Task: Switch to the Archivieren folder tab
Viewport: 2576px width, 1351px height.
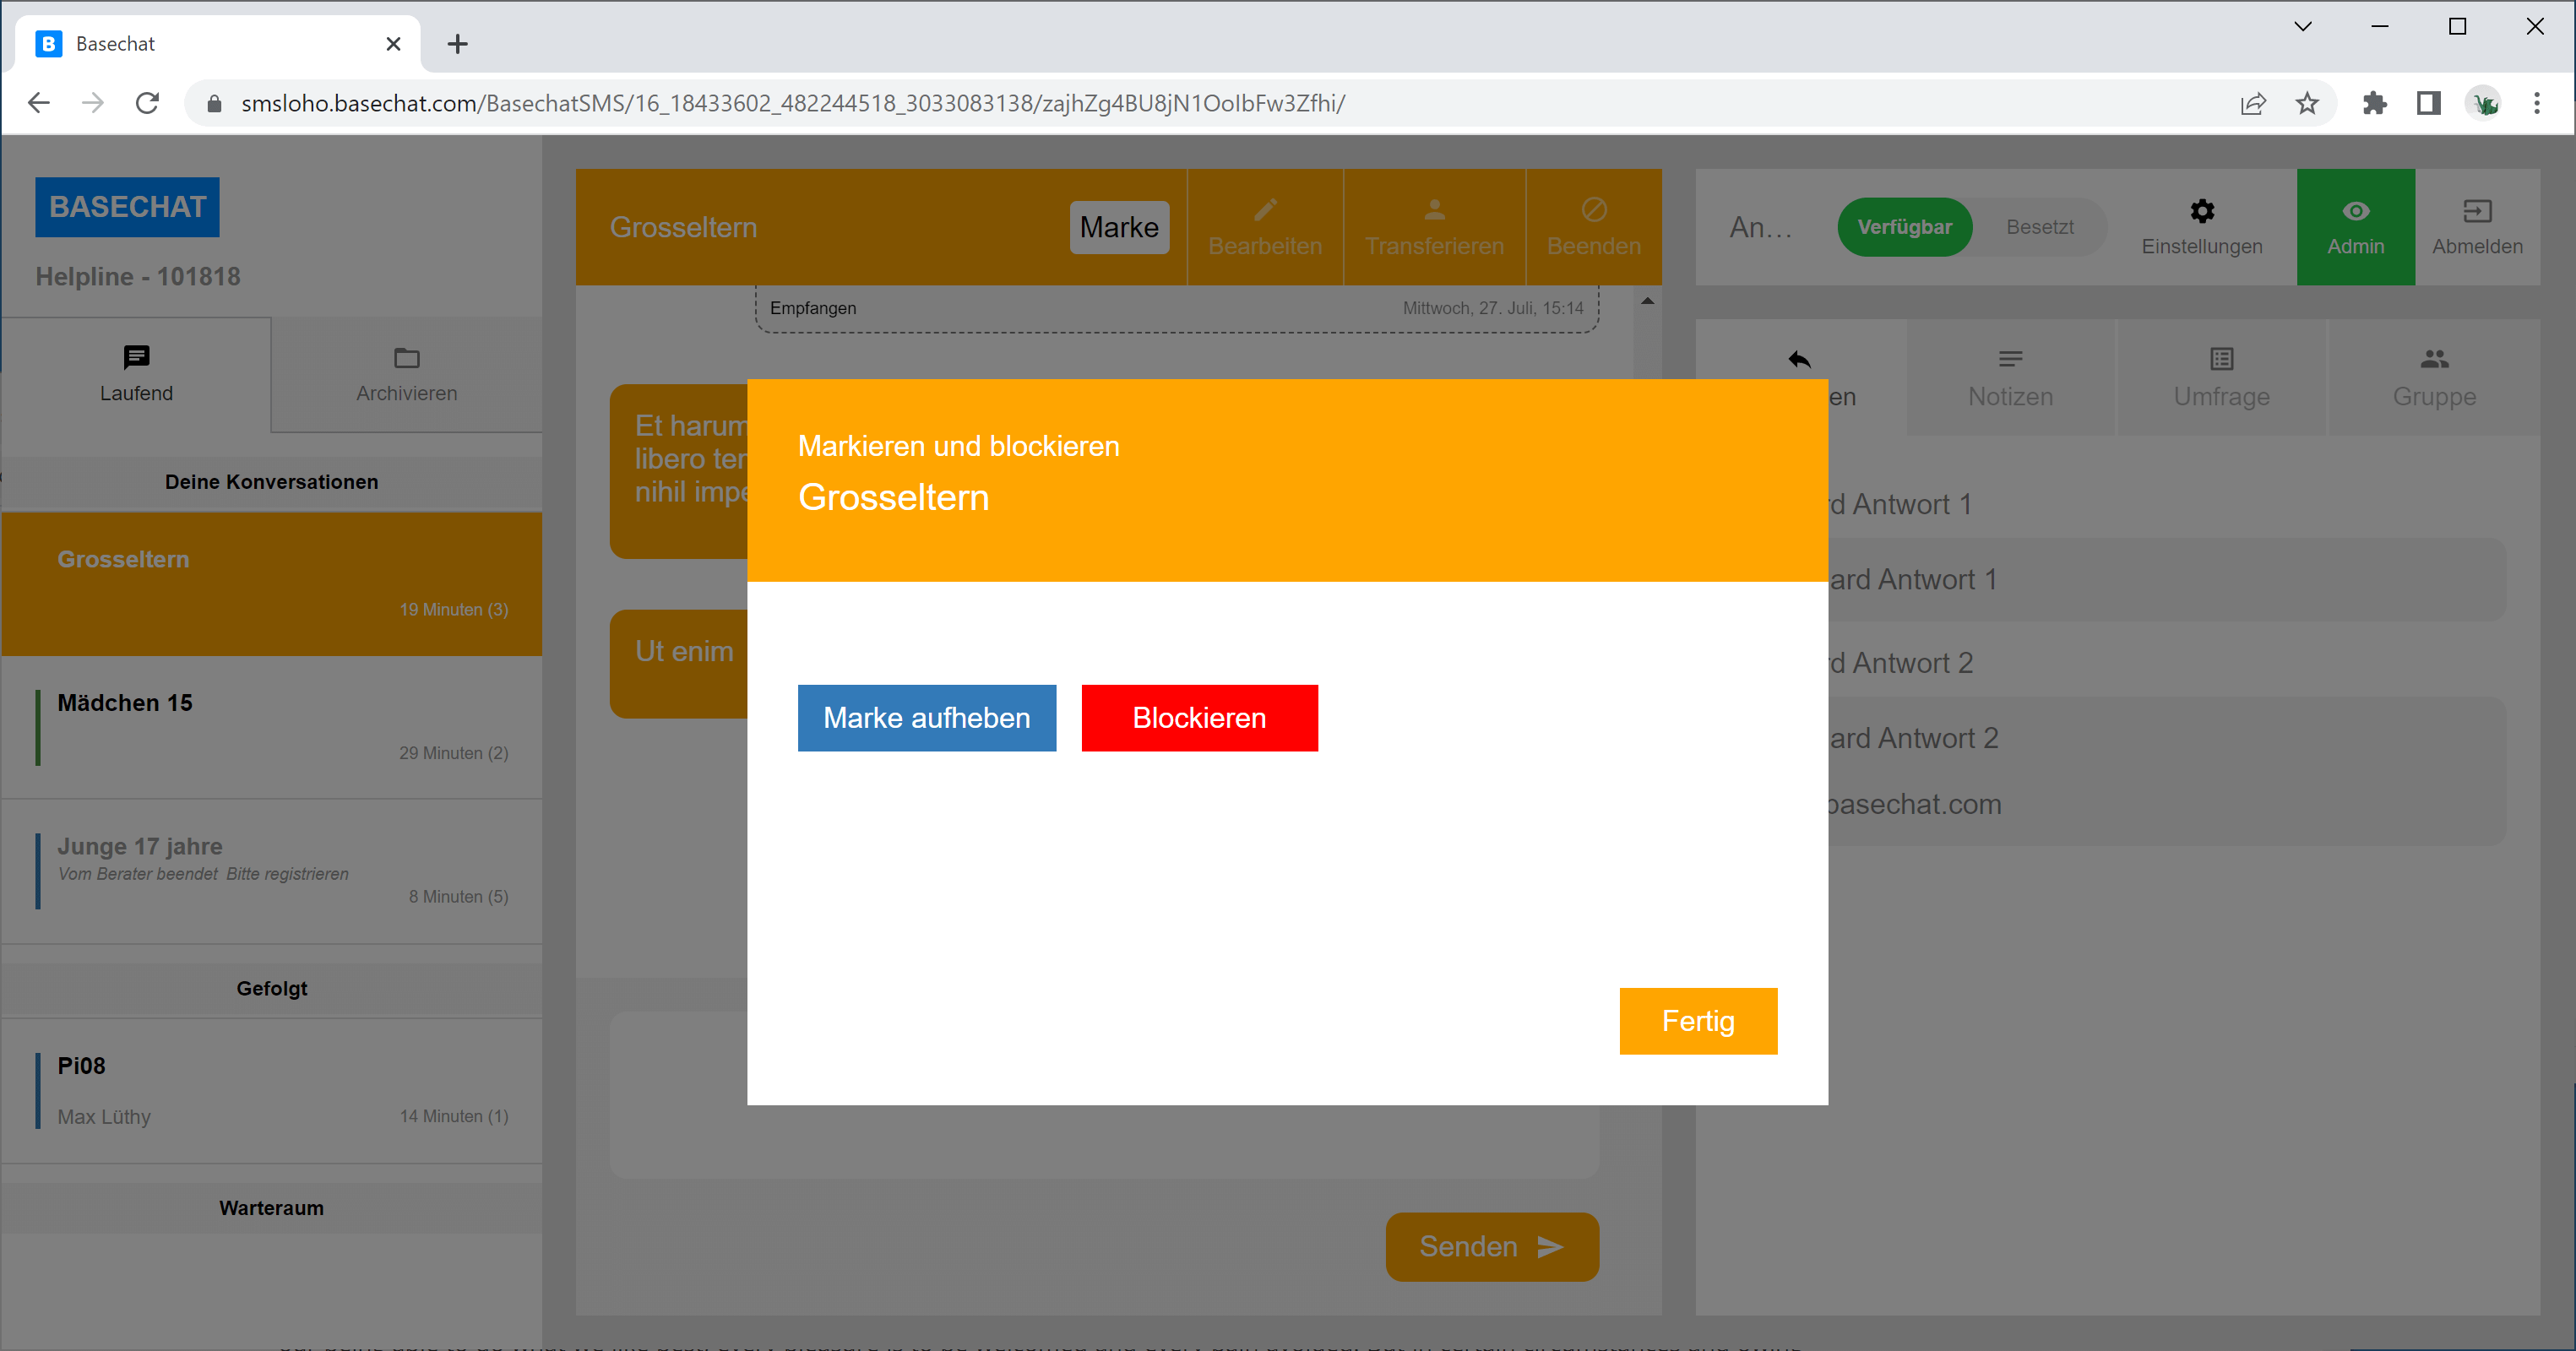Action: tap(406, 374)
